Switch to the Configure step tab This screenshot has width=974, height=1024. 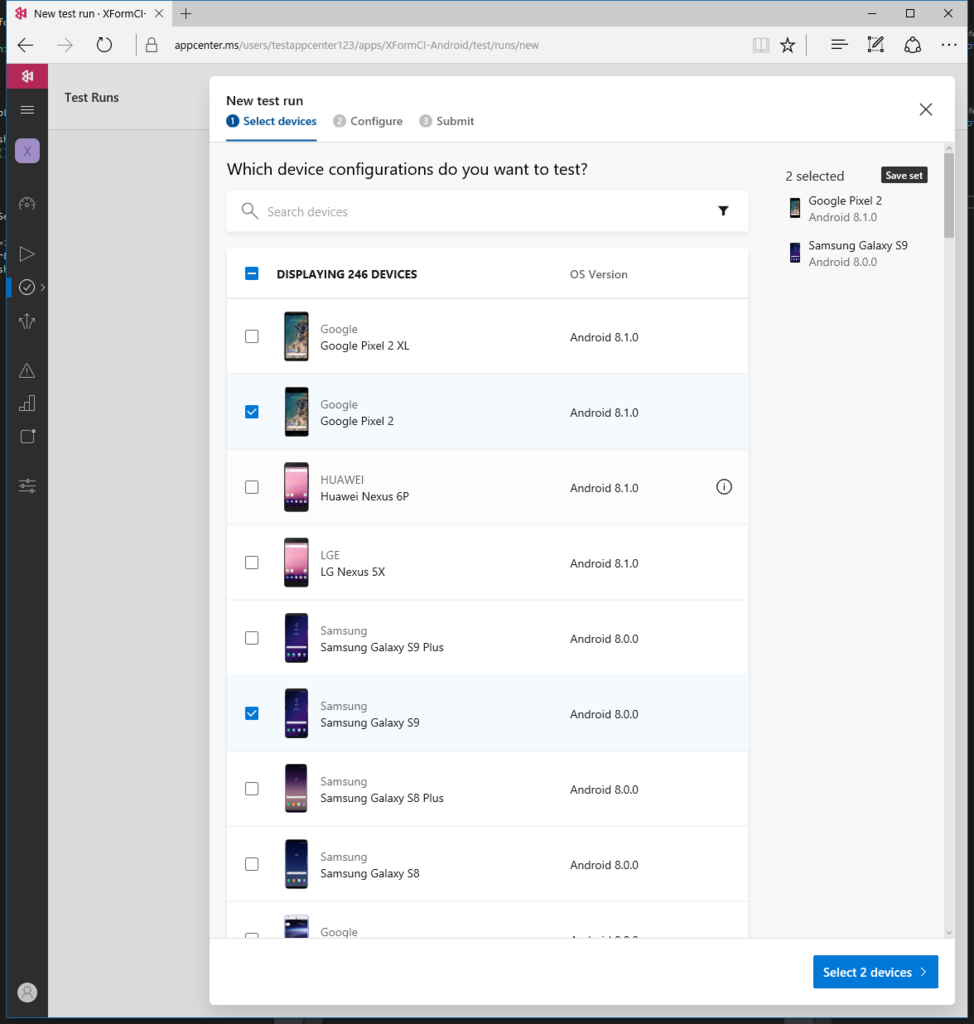368,121
